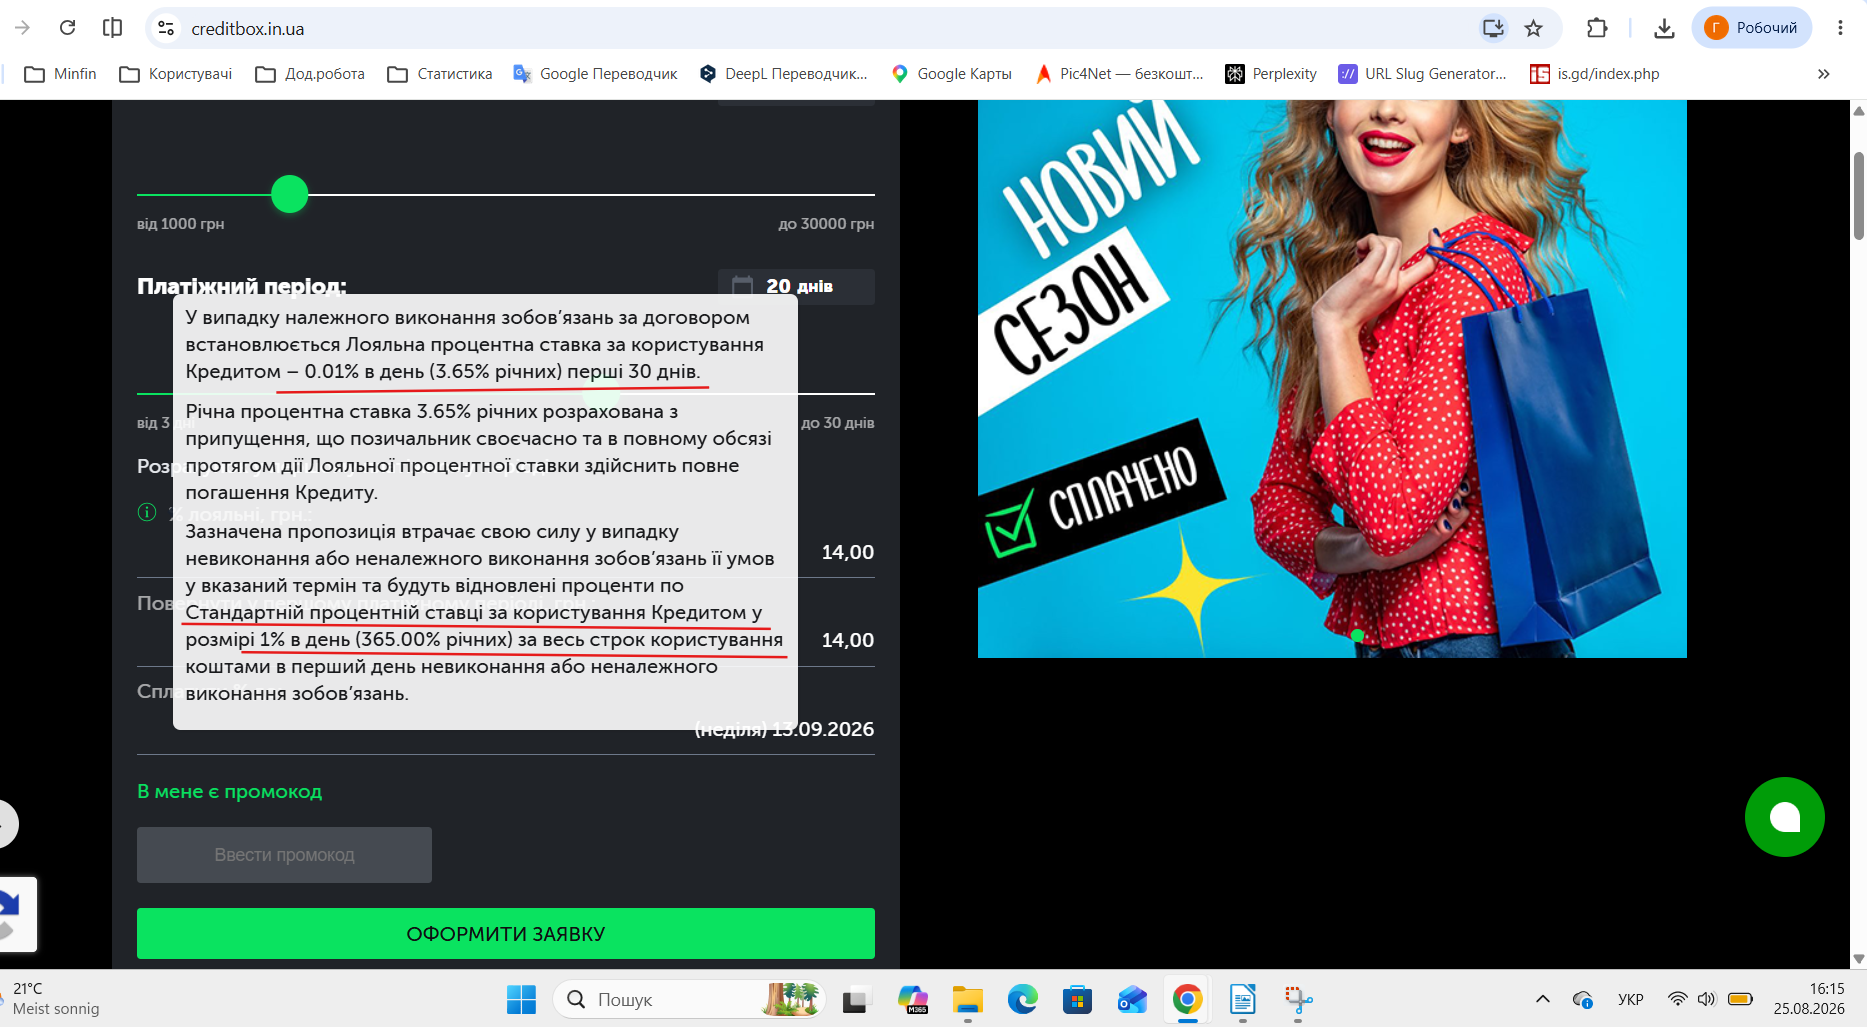Click the В мене є промокод link

click(230, 791)
